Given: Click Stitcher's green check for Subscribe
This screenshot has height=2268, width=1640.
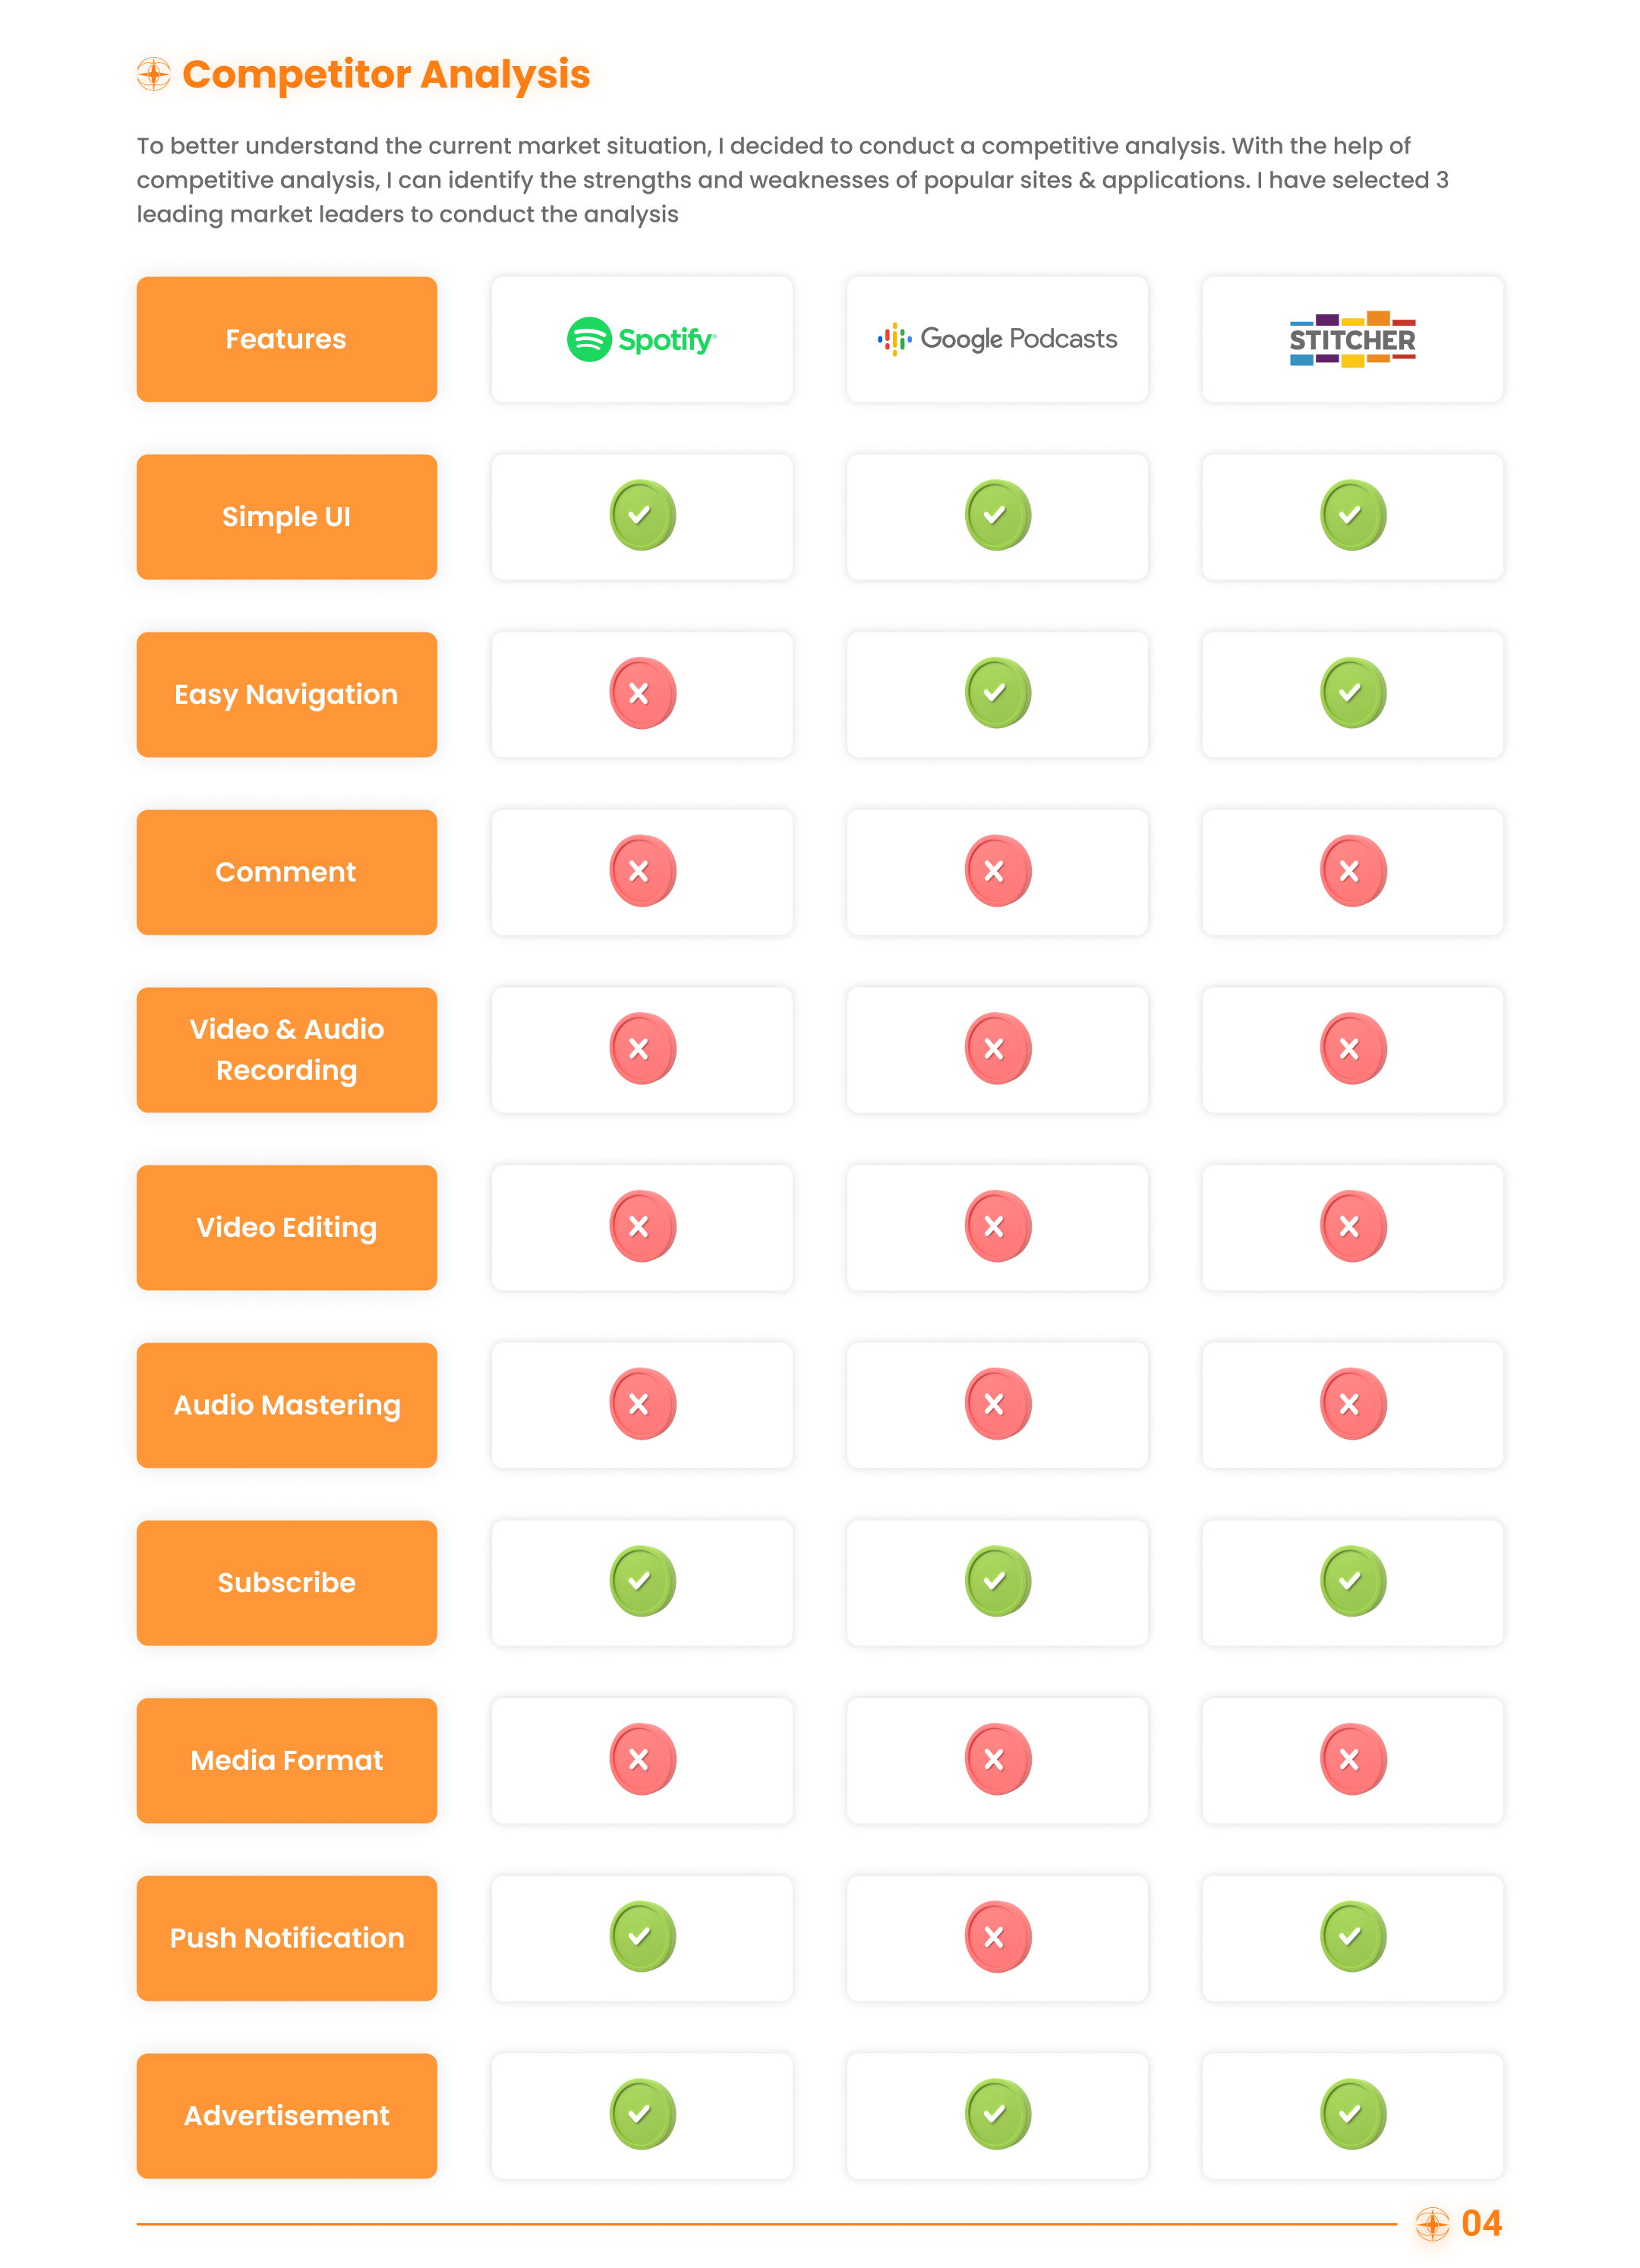Looking at the screenshot, I should click(1352, 1581).
